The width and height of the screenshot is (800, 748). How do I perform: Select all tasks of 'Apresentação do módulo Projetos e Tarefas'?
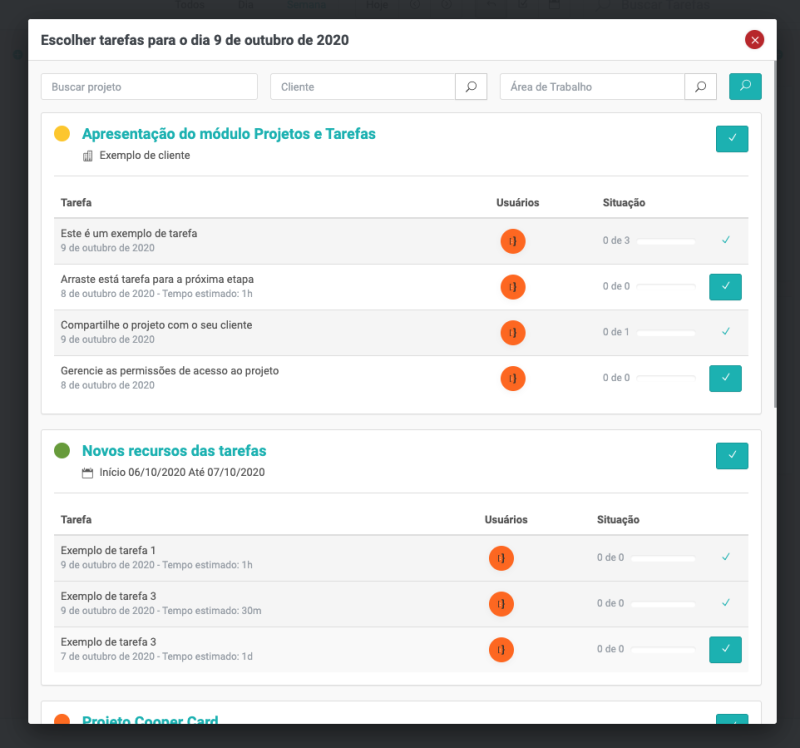(732, 139)
